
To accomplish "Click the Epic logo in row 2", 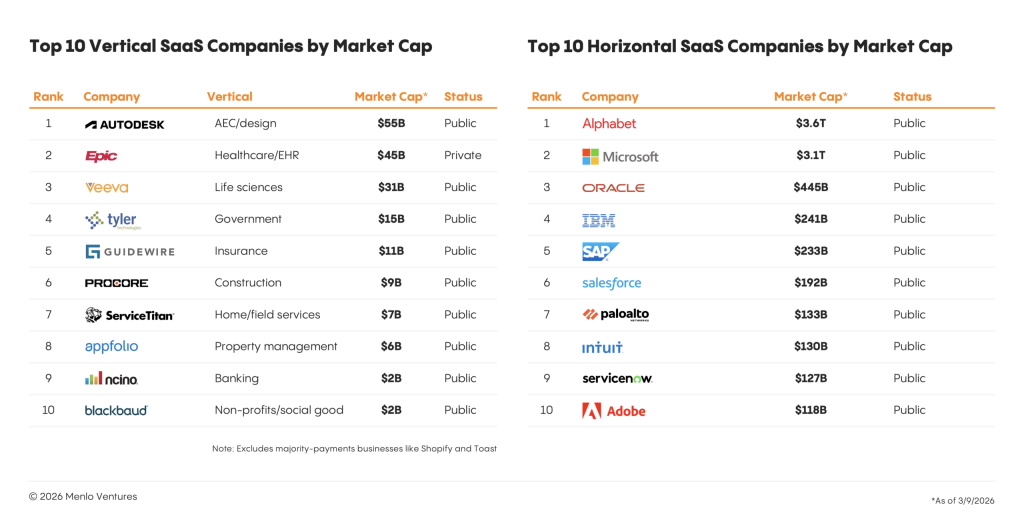I will pos(101,156).
